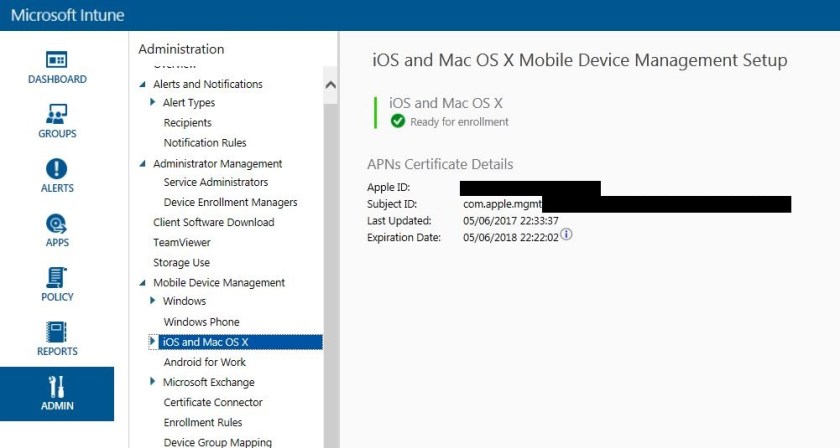
Task: Click the Alerts and Notifications label
Action: [x=208, y=84]
